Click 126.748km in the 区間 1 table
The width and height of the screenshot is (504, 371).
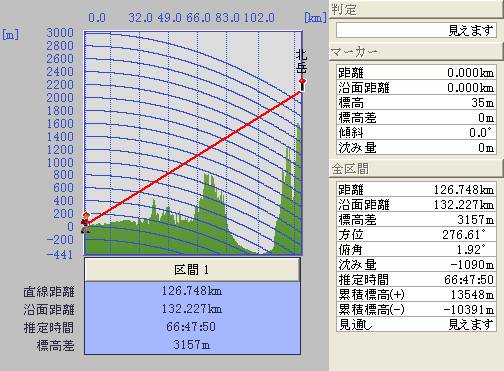point(192,291)
